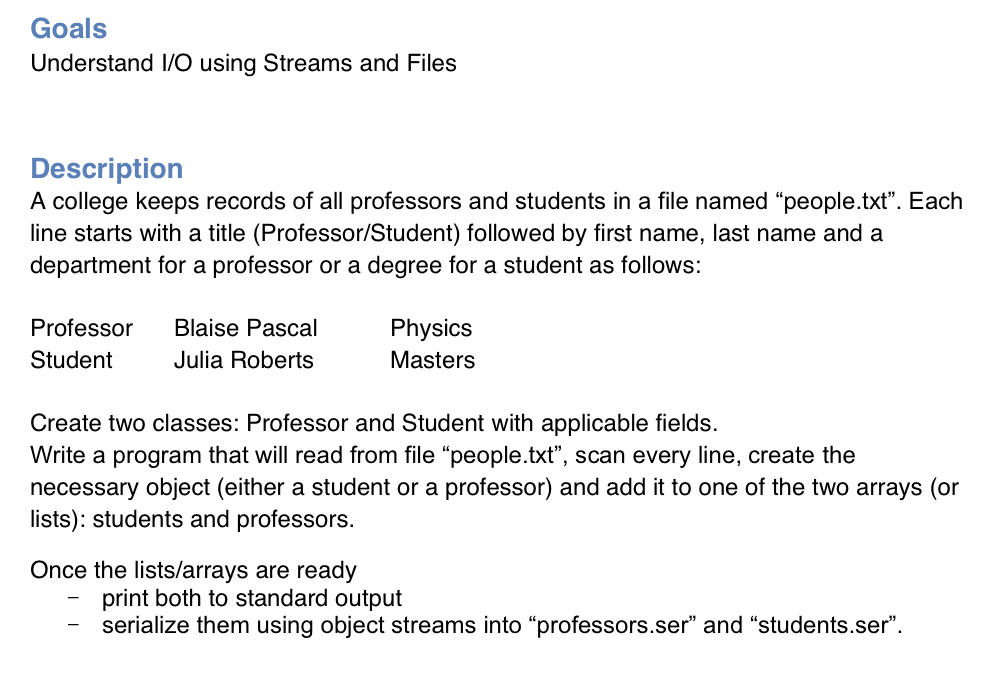Click the text 'lists): students and professors.'

click(192, 519)
